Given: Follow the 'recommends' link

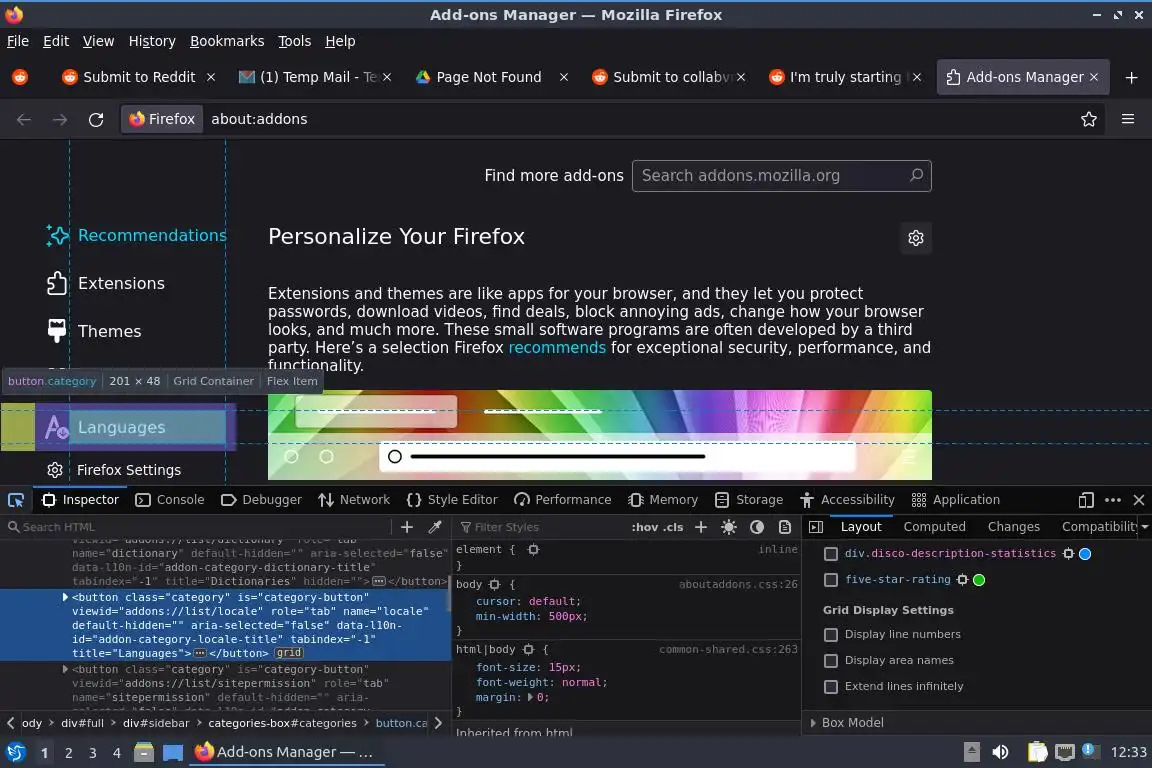Looking at the screenshot, I should [x=557, y=348].
